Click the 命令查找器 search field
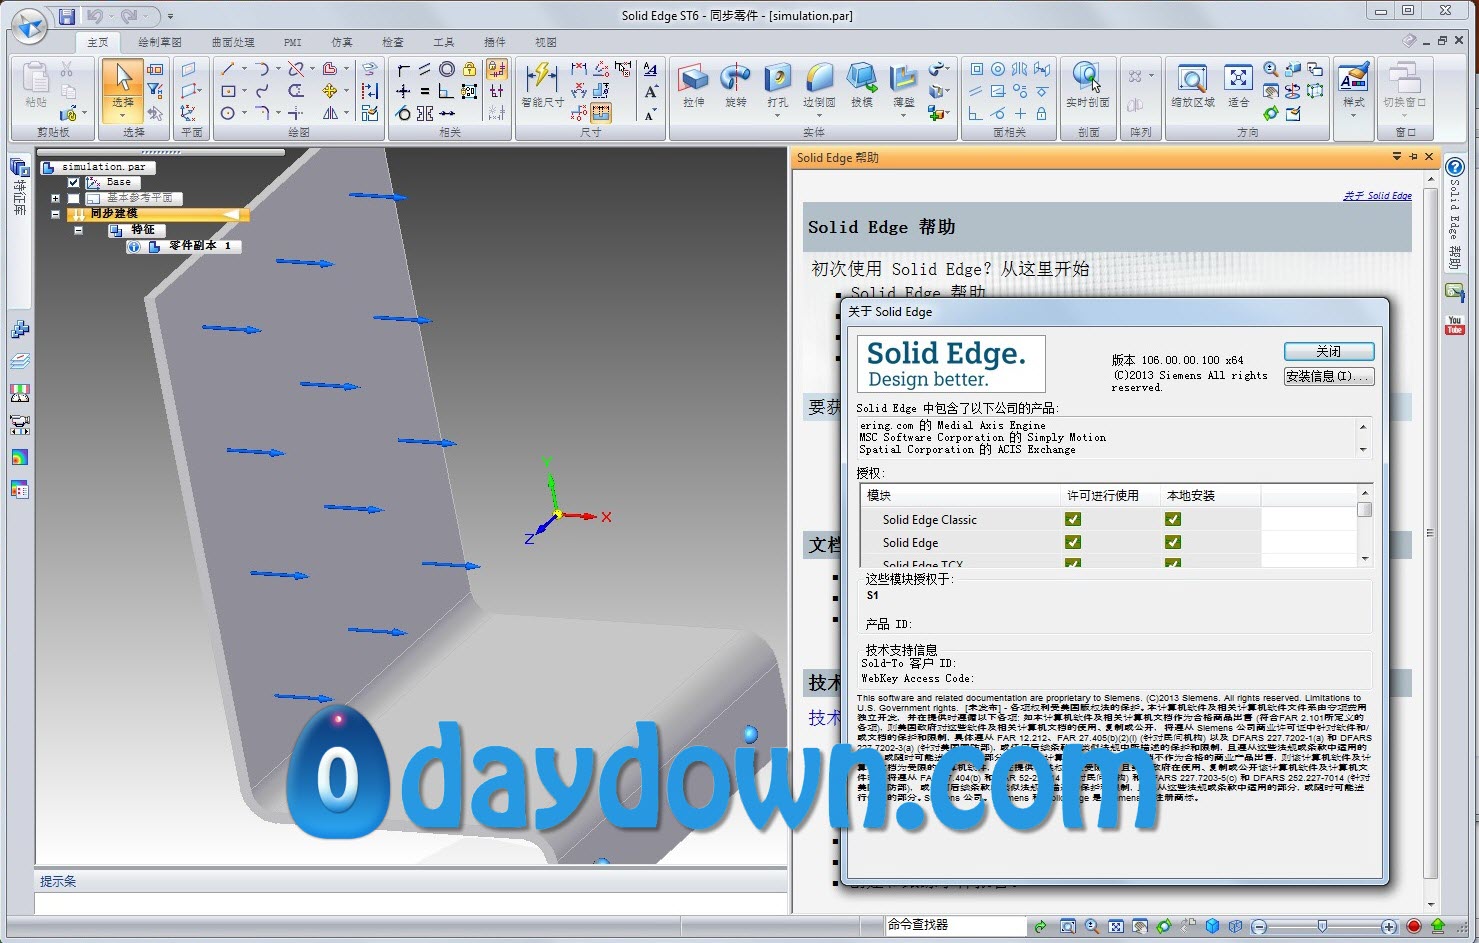This screenshot has width=1479, height=943. [x=955, y=925]
